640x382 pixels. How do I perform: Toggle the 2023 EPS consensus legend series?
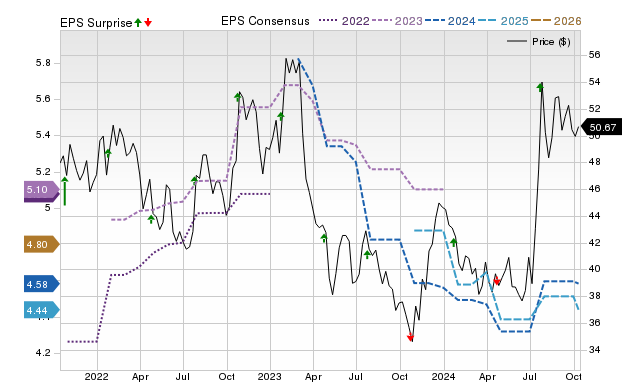tap(397, 21)
